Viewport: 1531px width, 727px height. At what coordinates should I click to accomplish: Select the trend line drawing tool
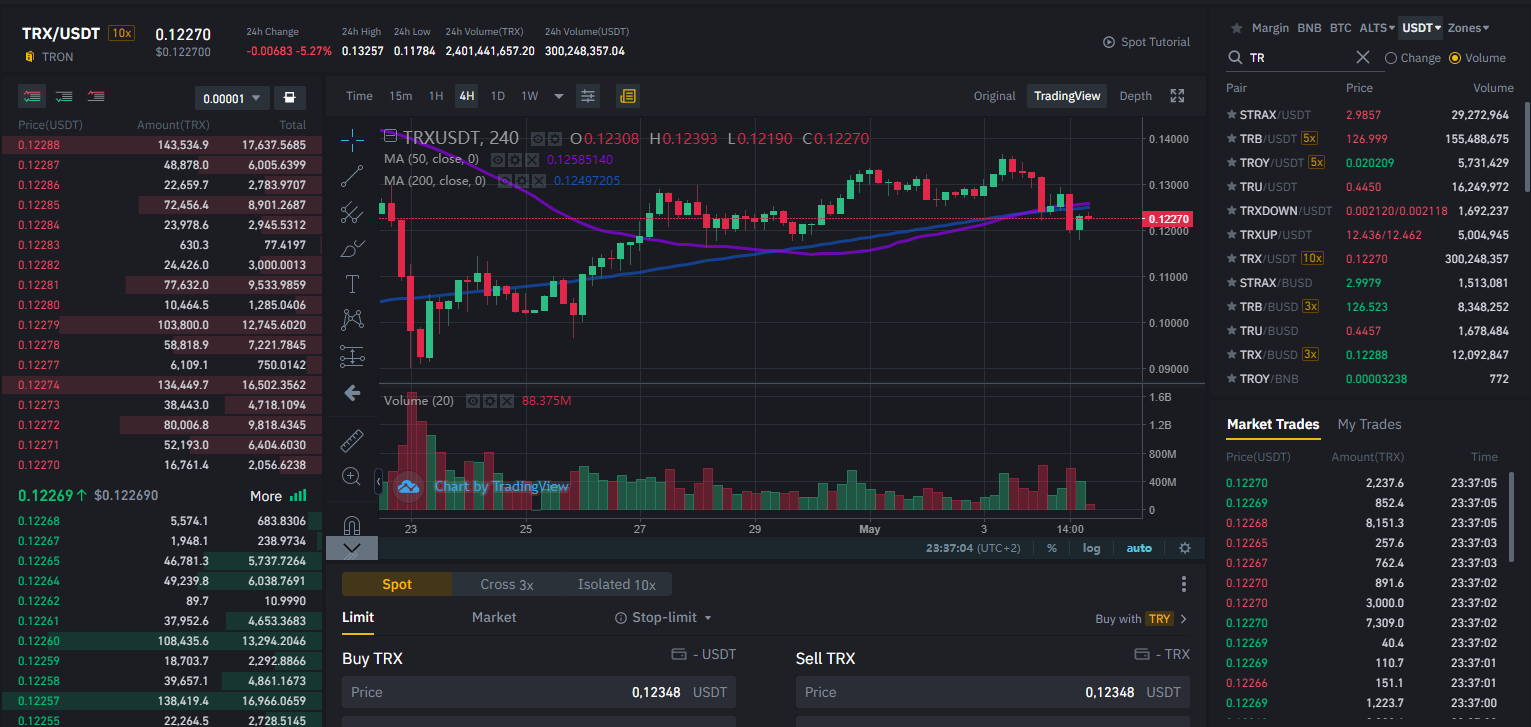(352, 176)
